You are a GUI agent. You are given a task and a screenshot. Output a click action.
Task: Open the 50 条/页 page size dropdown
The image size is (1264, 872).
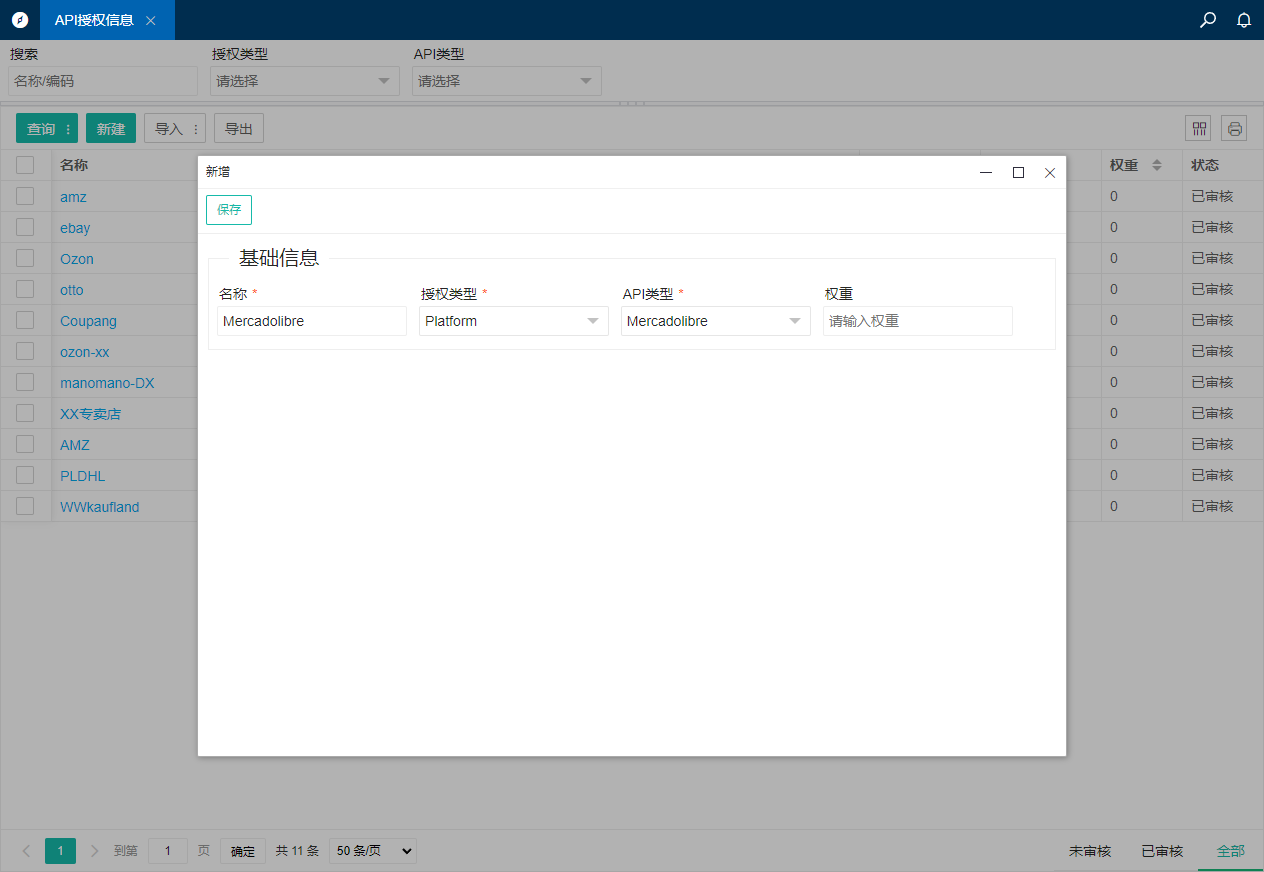[x=372, y=851]
